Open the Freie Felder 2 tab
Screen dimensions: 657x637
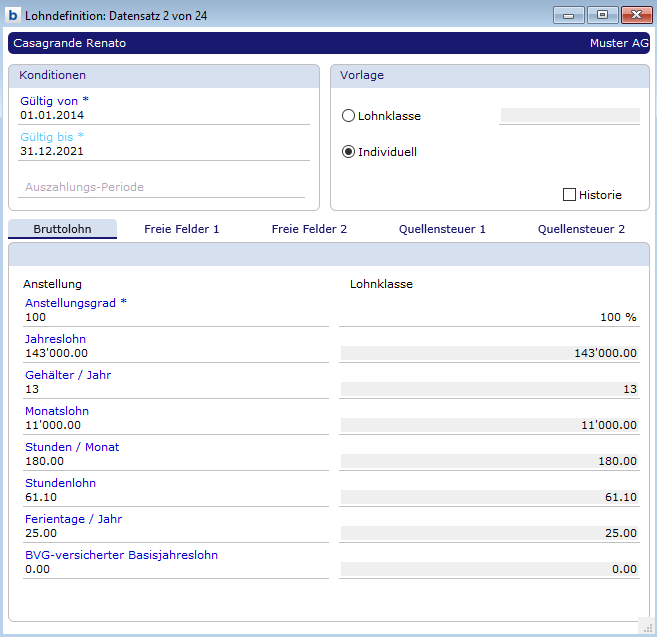[x=309, y=229]
